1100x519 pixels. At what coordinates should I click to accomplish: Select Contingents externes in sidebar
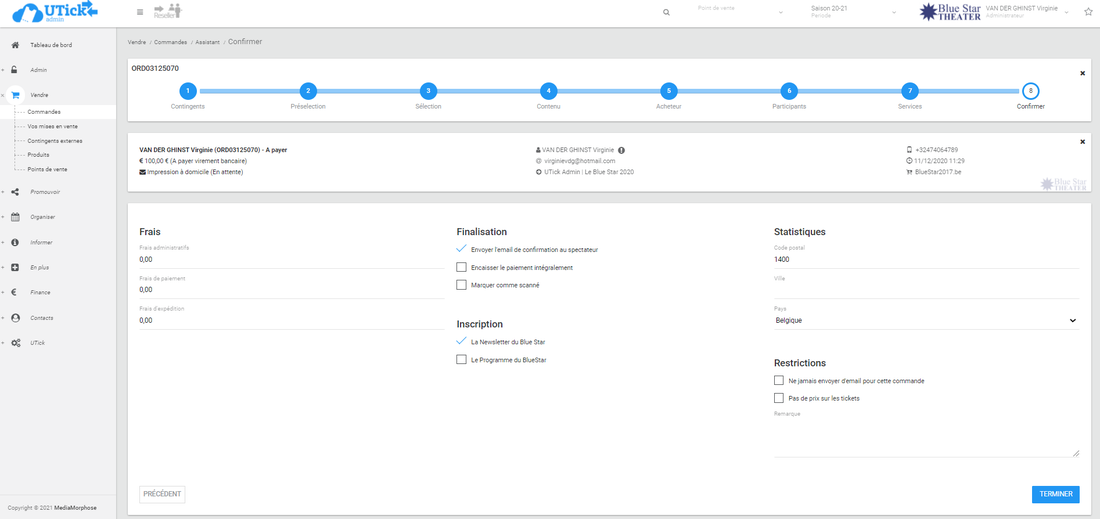54,141
